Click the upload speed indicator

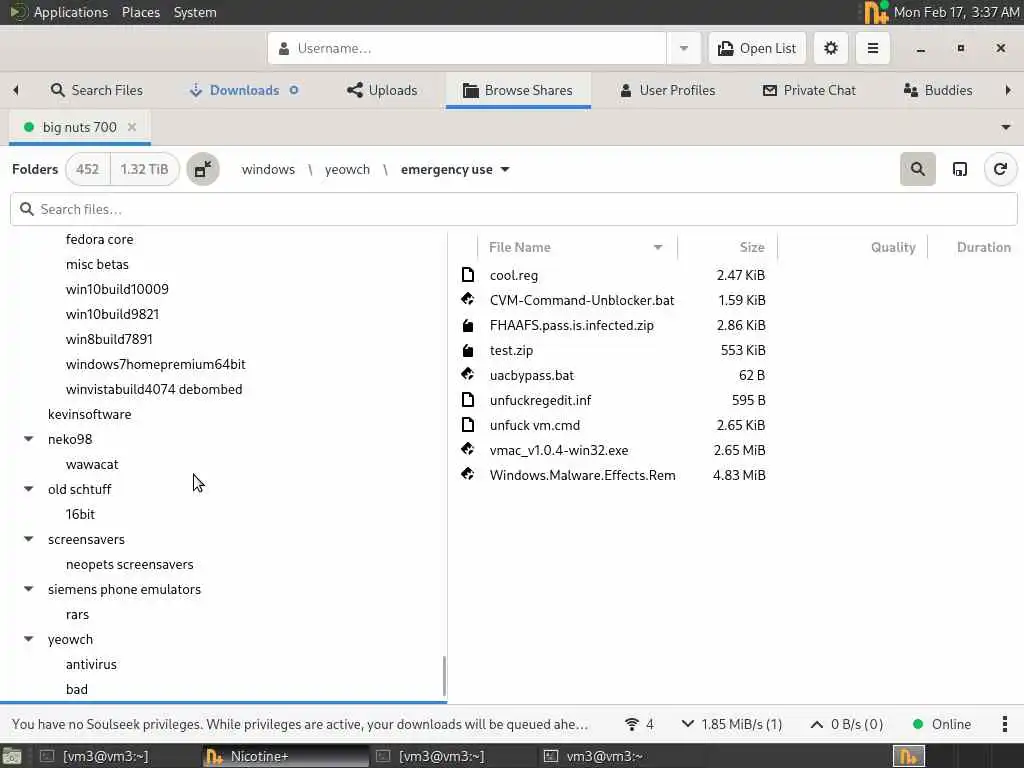[846, 724]
